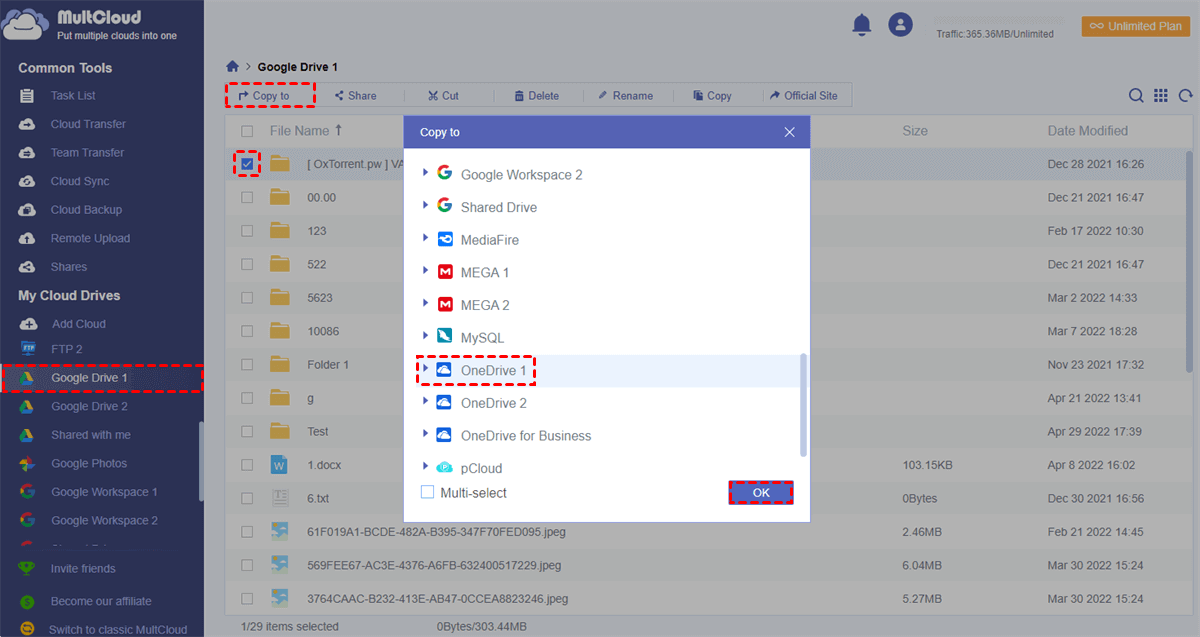Click the Shares sidebar icon
The height and width of the screenshot is (637, 1200).
tap(28, 267)
